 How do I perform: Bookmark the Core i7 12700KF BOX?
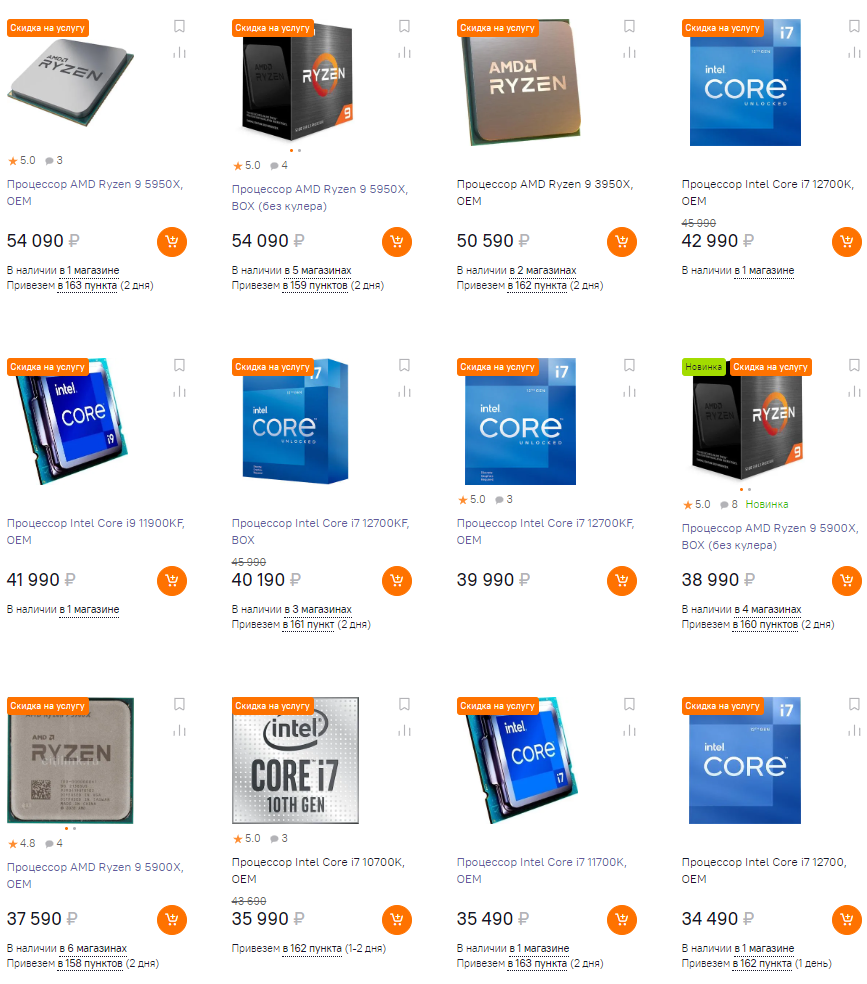(x=405, y=365)
